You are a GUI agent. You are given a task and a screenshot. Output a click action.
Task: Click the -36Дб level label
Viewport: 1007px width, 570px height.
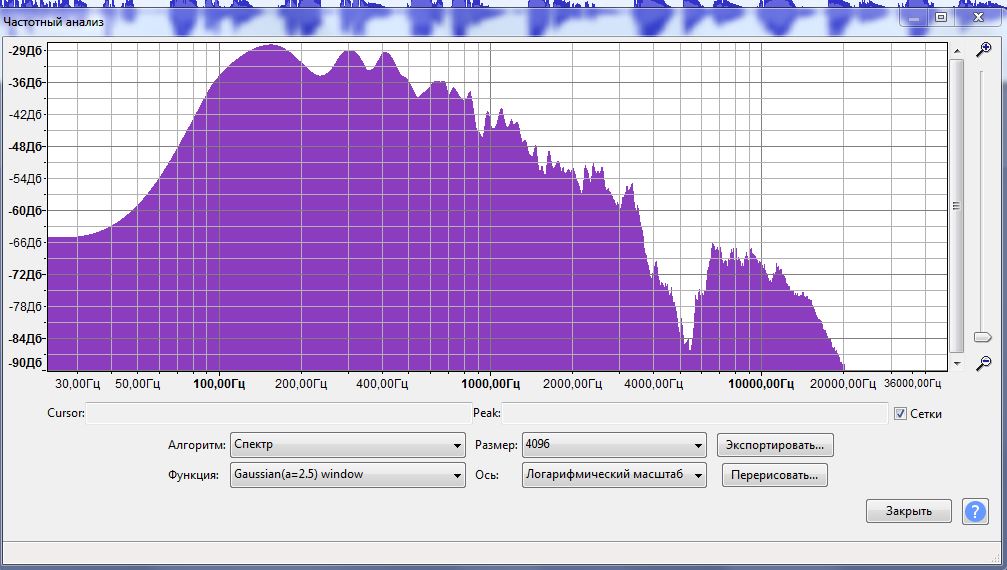26,83
